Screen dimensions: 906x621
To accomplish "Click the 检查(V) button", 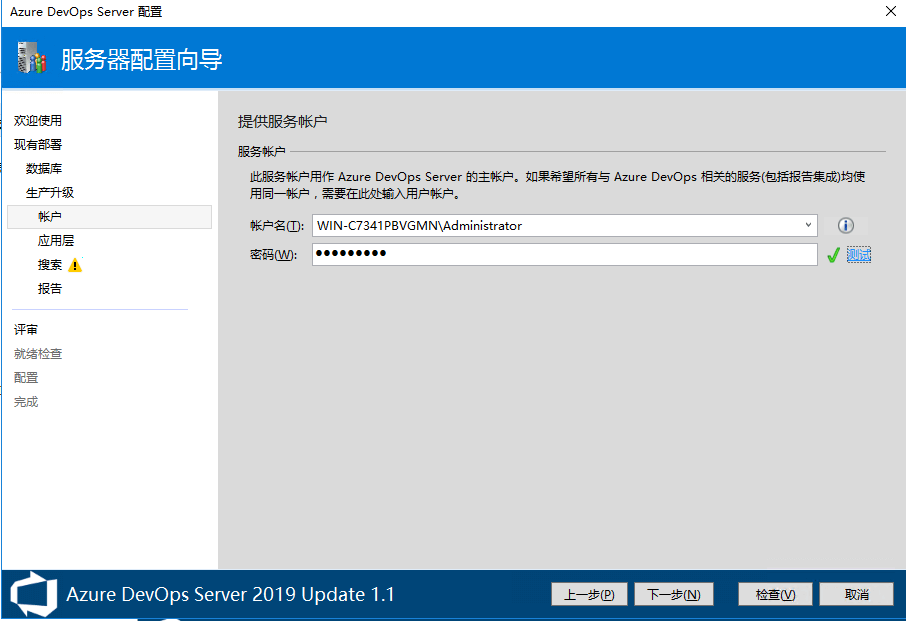I will [x=775, y=594].
